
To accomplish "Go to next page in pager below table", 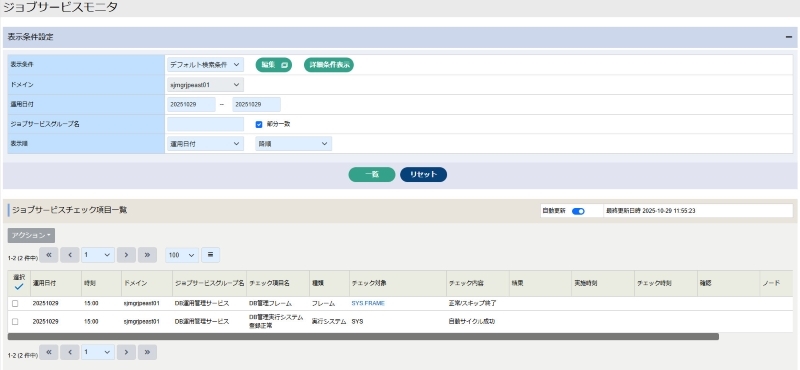I will [126, 352].
